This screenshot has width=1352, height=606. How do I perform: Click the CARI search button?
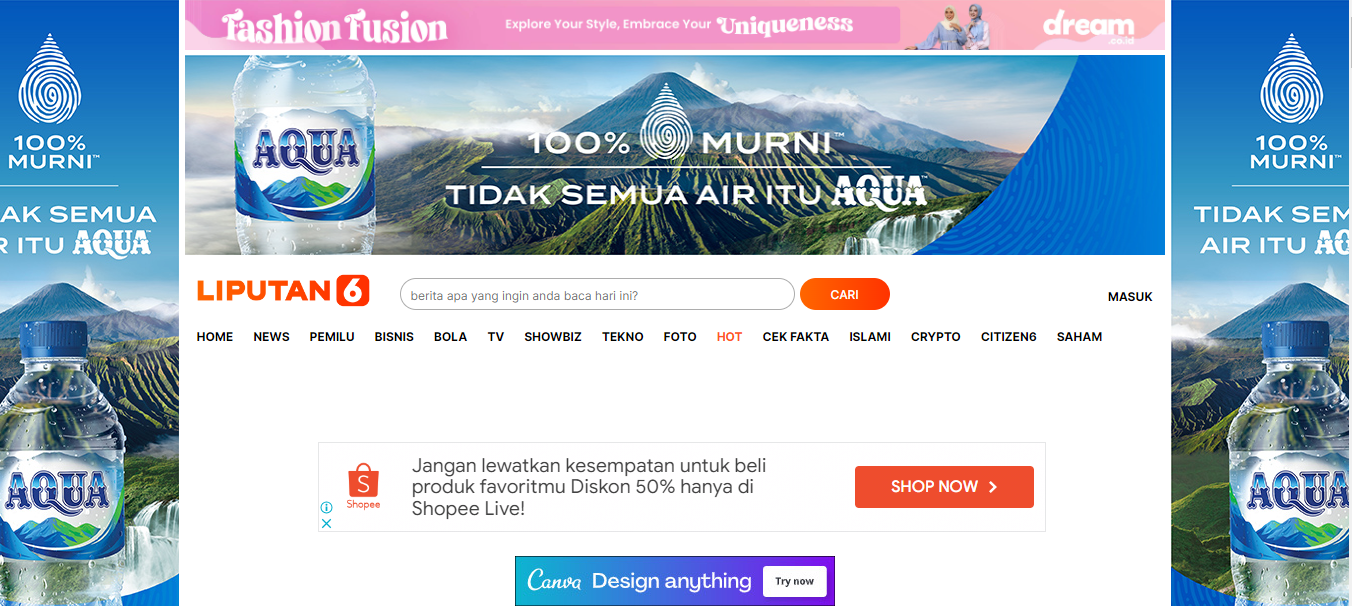point(845,294)
